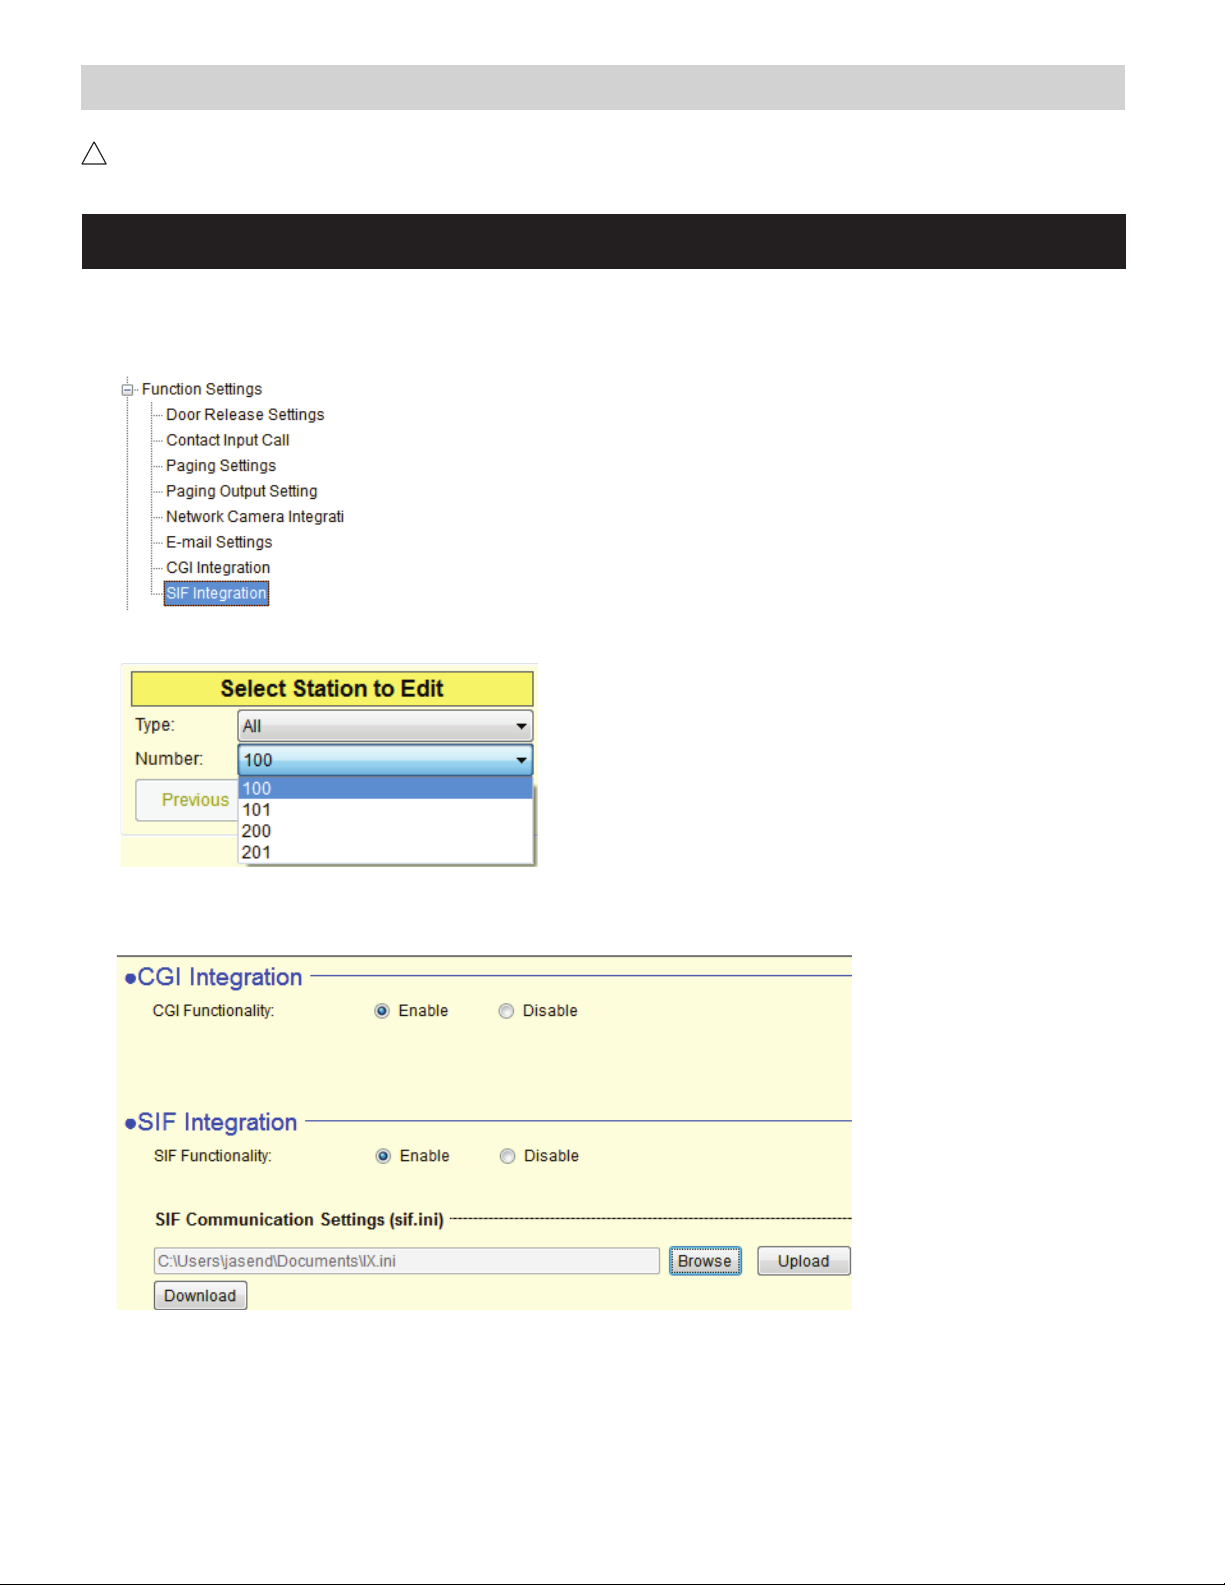Screen dimensions: 1225x1585
Task: Click the Select Station to Edit header
Action: [332, 689]
